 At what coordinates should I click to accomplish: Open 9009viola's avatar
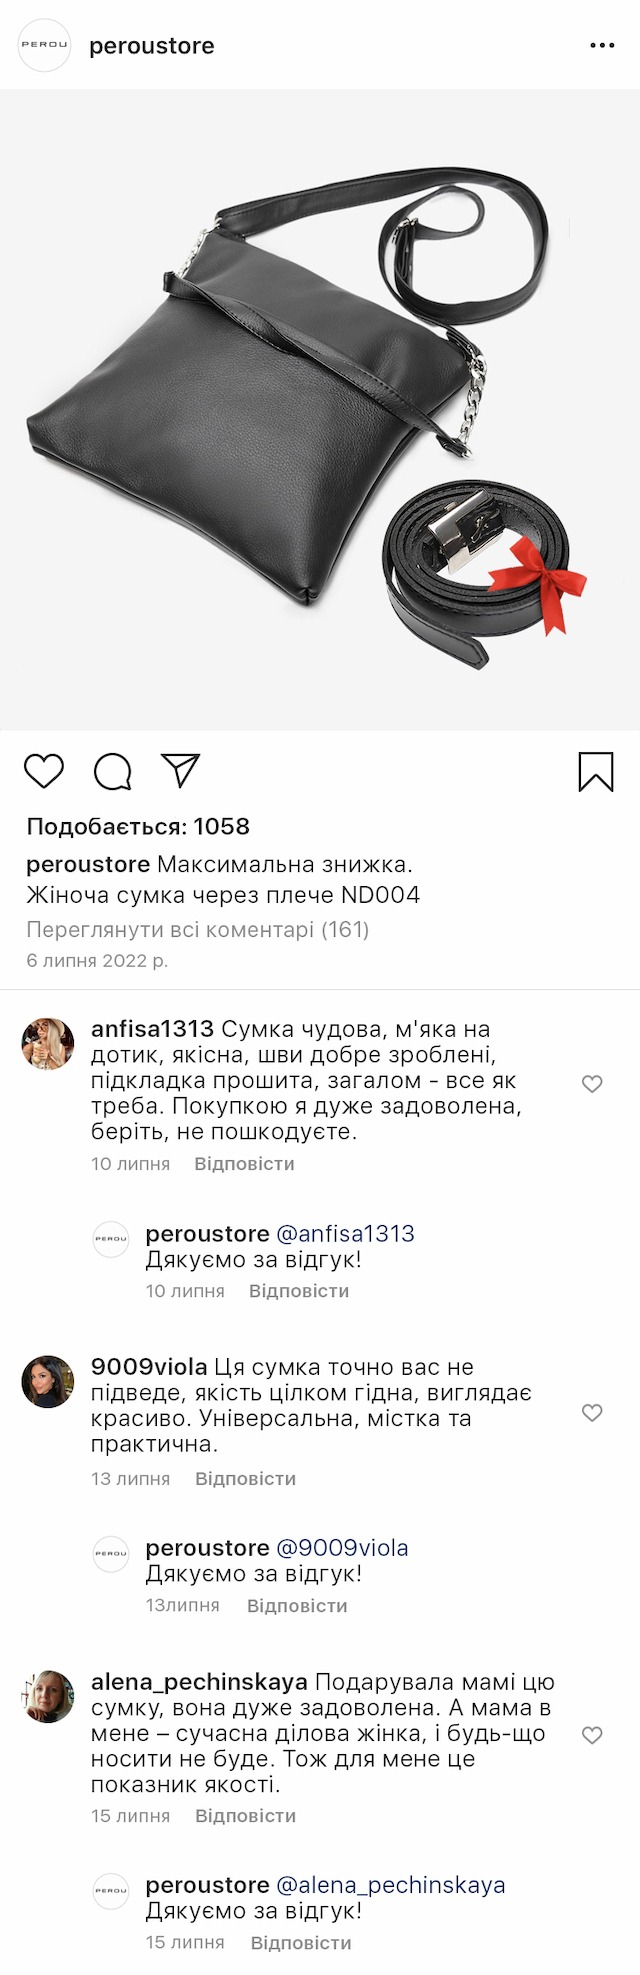(48, 1381)
